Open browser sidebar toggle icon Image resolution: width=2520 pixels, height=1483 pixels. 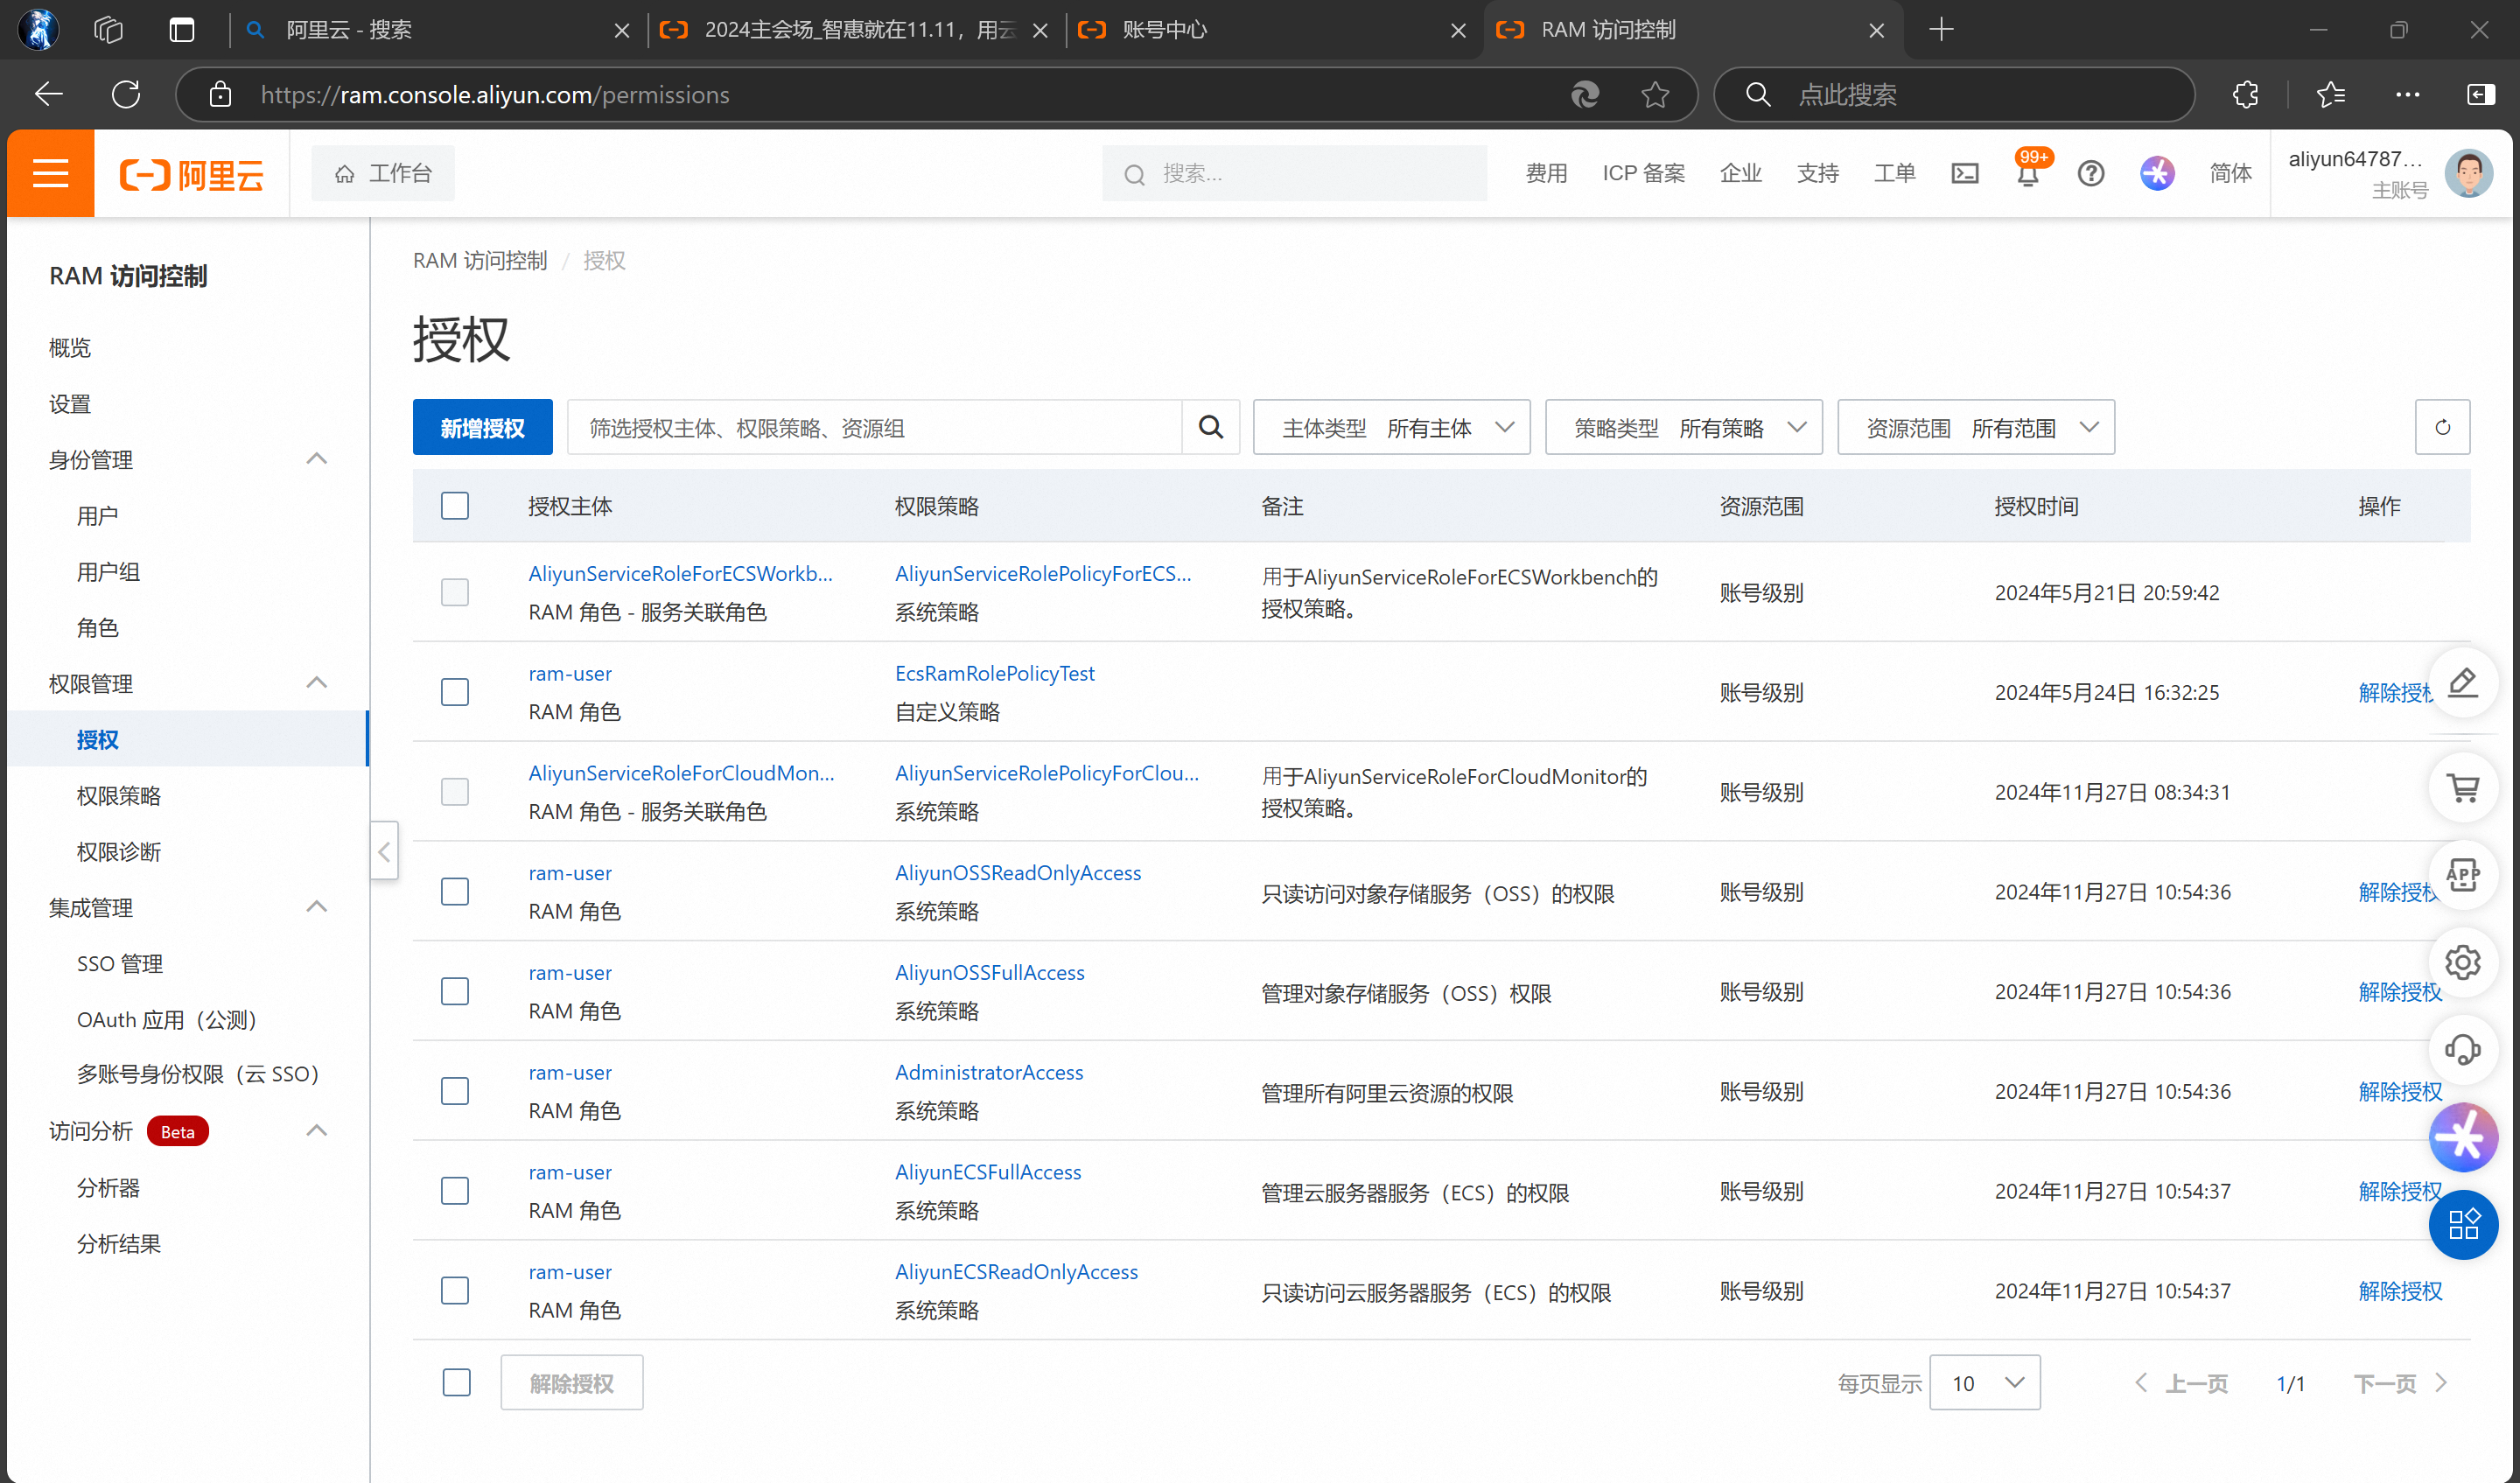click(2480, 94)
